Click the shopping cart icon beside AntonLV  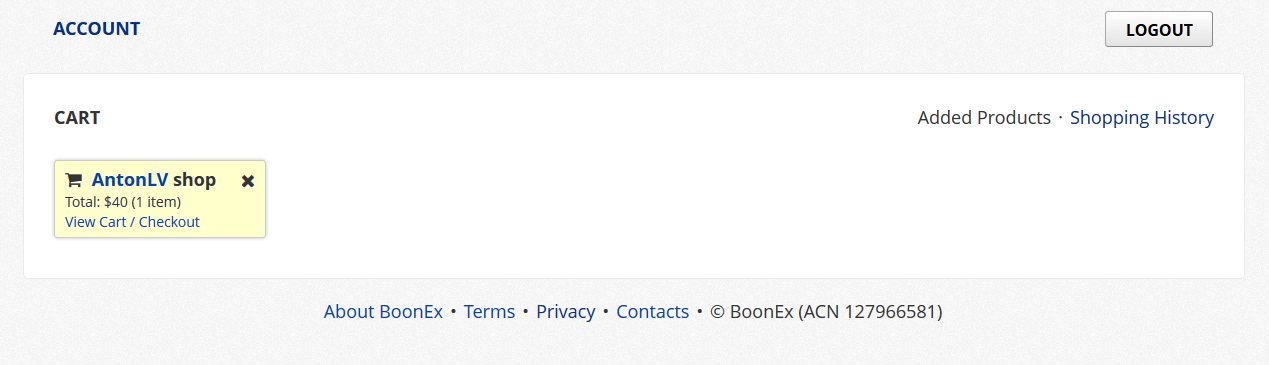pyautogui.click(x=73, y=180)
